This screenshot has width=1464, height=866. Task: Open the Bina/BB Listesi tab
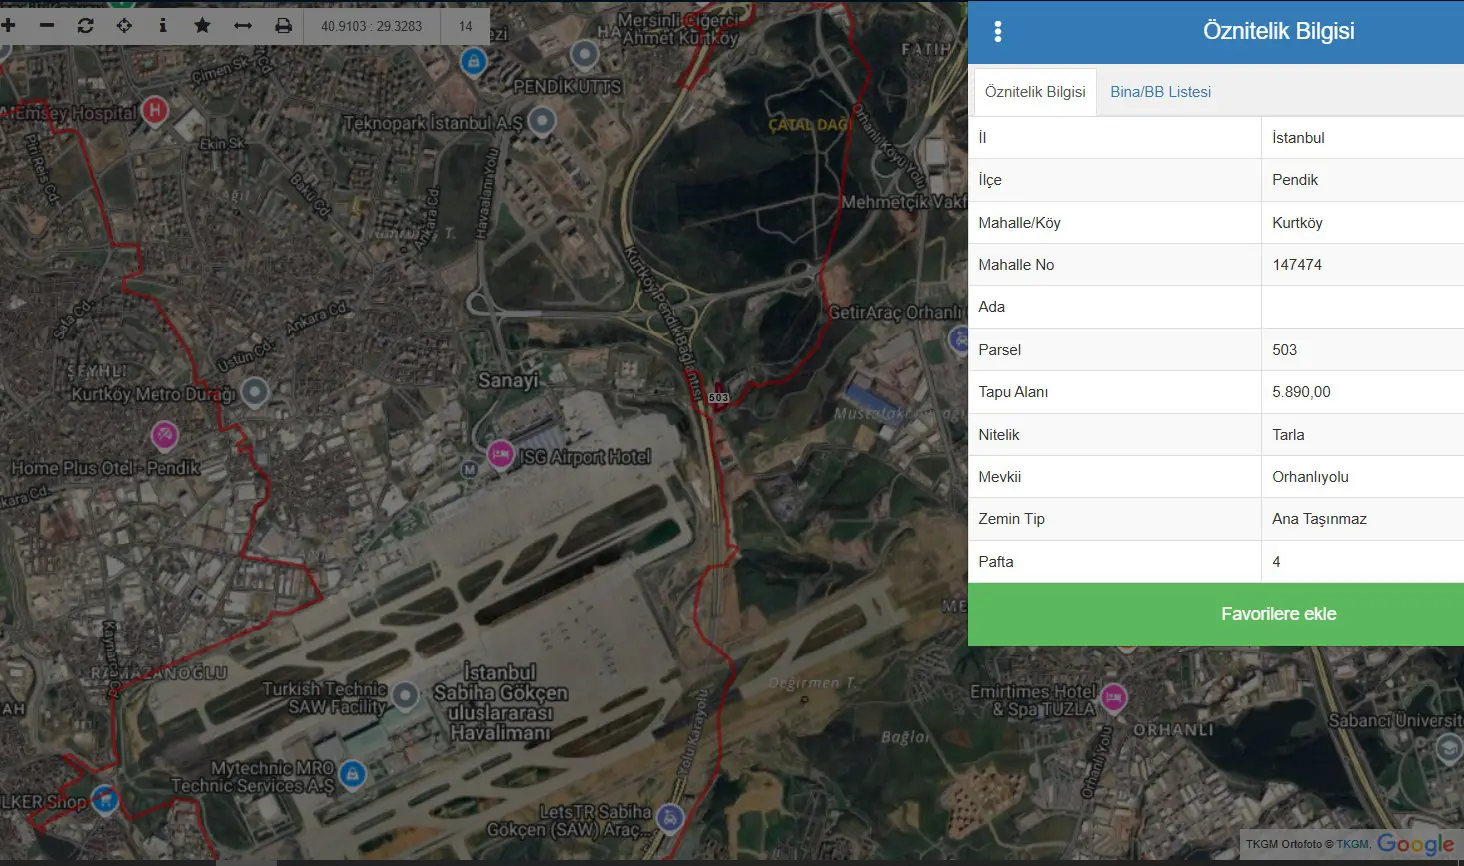1160,92
